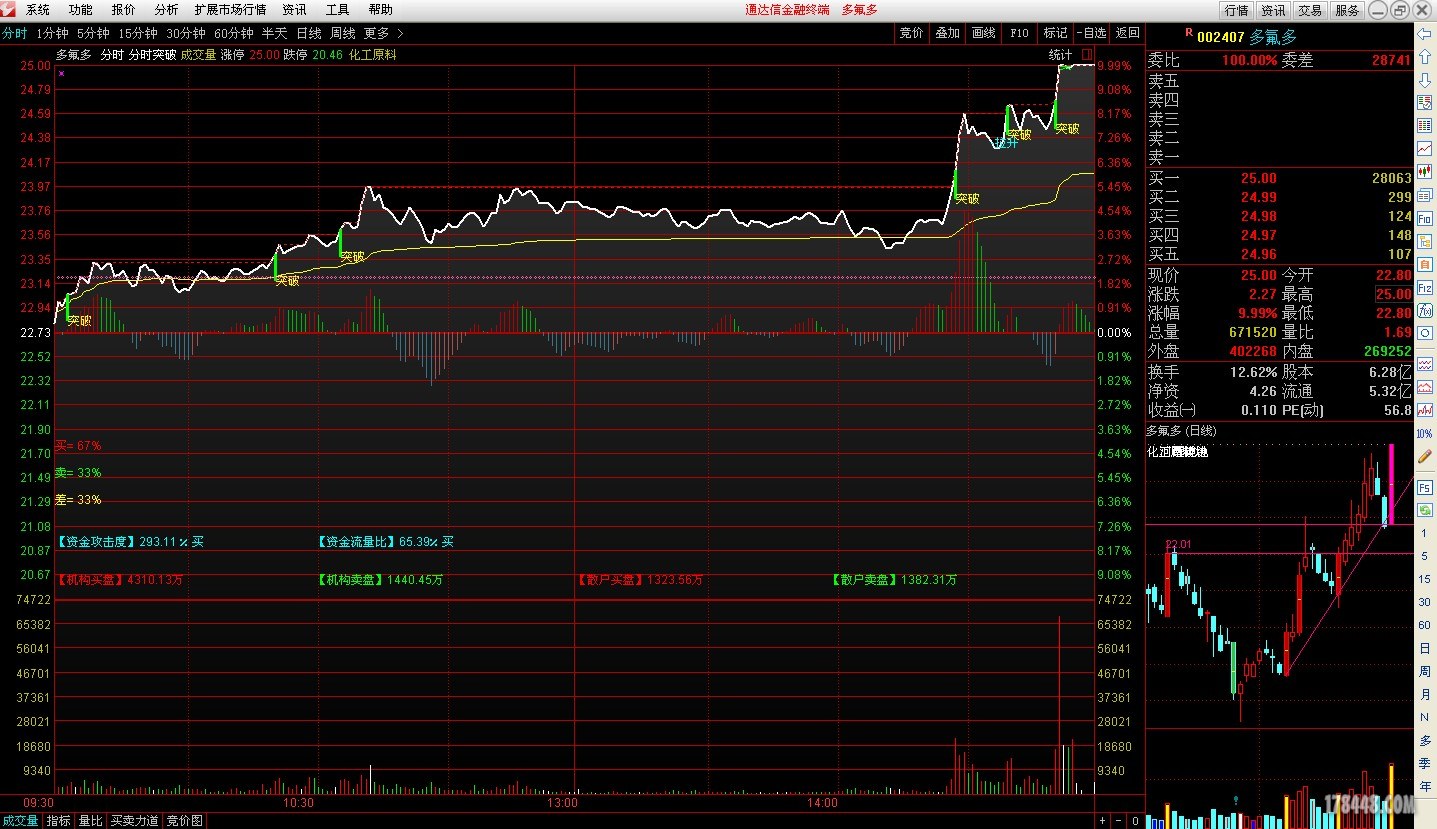Expand the 更多 periods dropdown

[383, 33]
